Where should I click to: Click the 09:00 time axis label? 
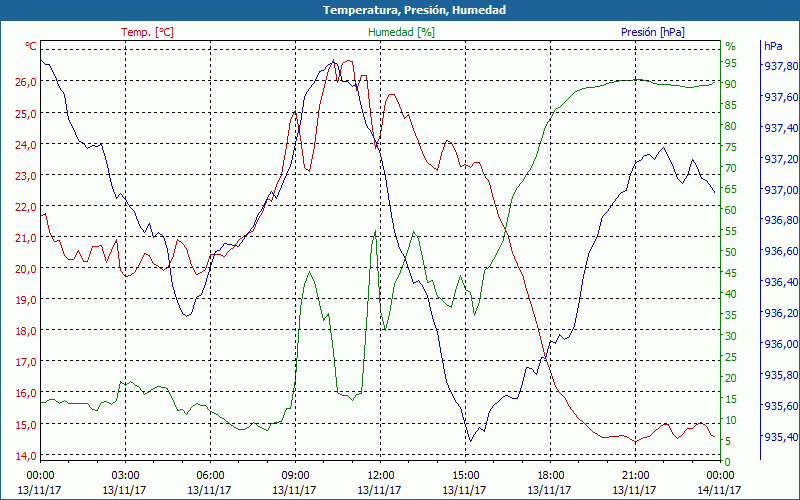coord(295,476)
